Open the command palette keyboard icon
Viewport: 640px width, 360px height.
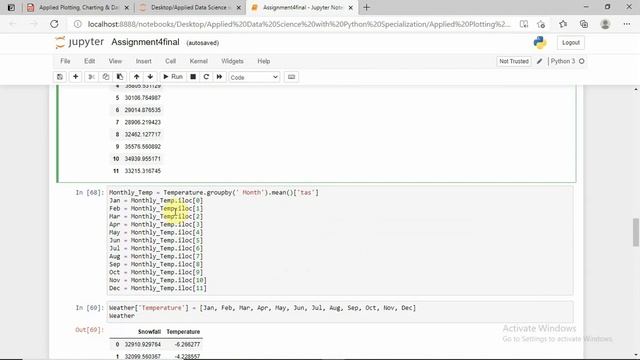click(291, 77)
